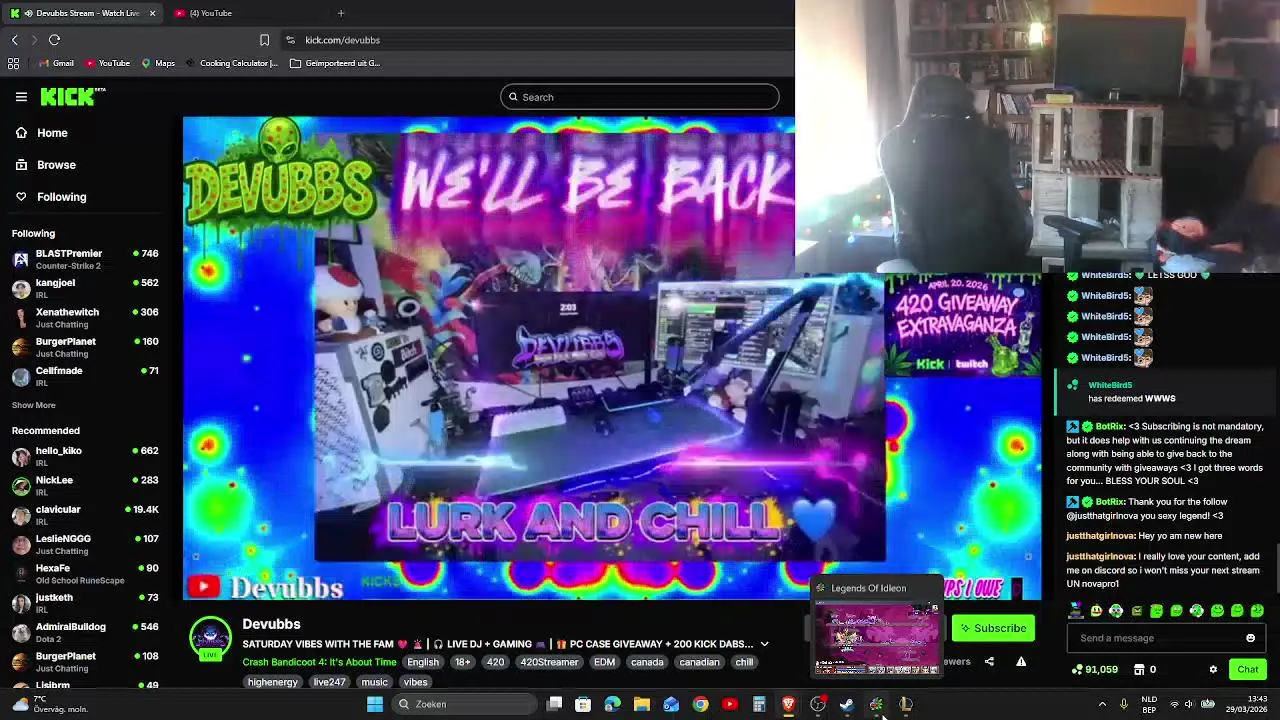Click the 420Streamer tag
The width and height of the screenshot is (1280, 720).
[x=548, y=662]
